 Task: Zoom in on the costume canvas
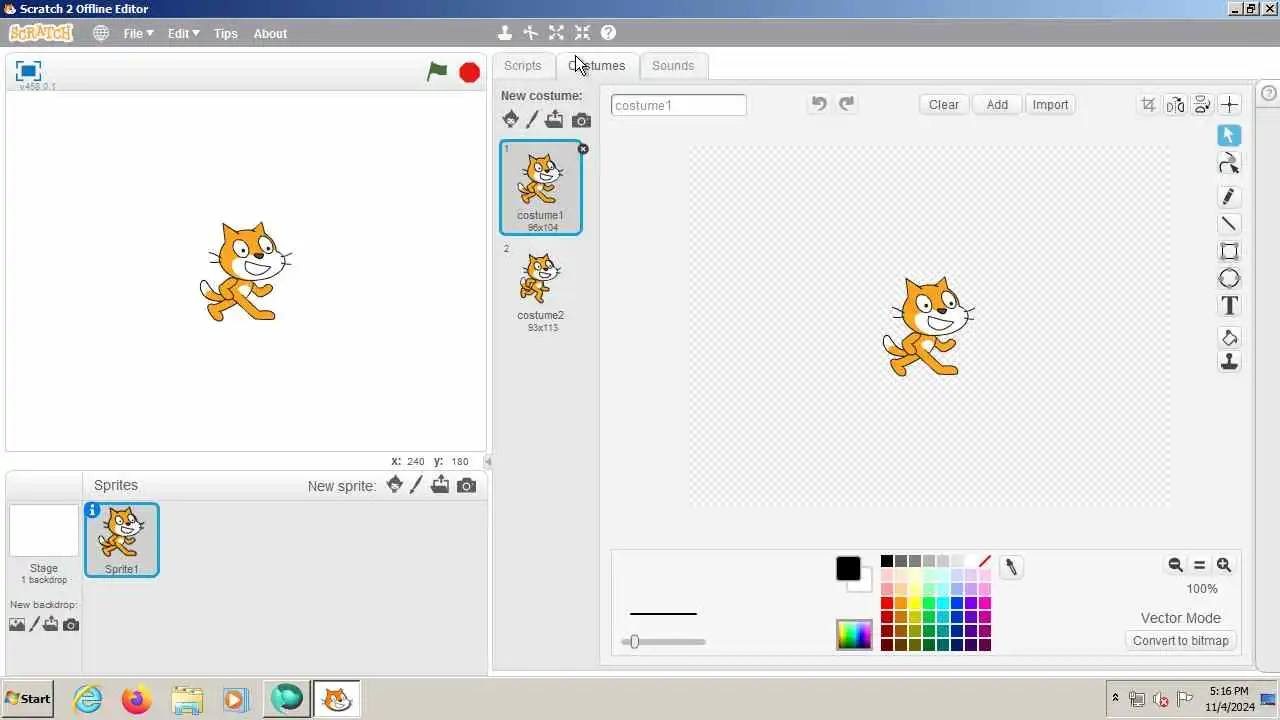pos(1223,565)
